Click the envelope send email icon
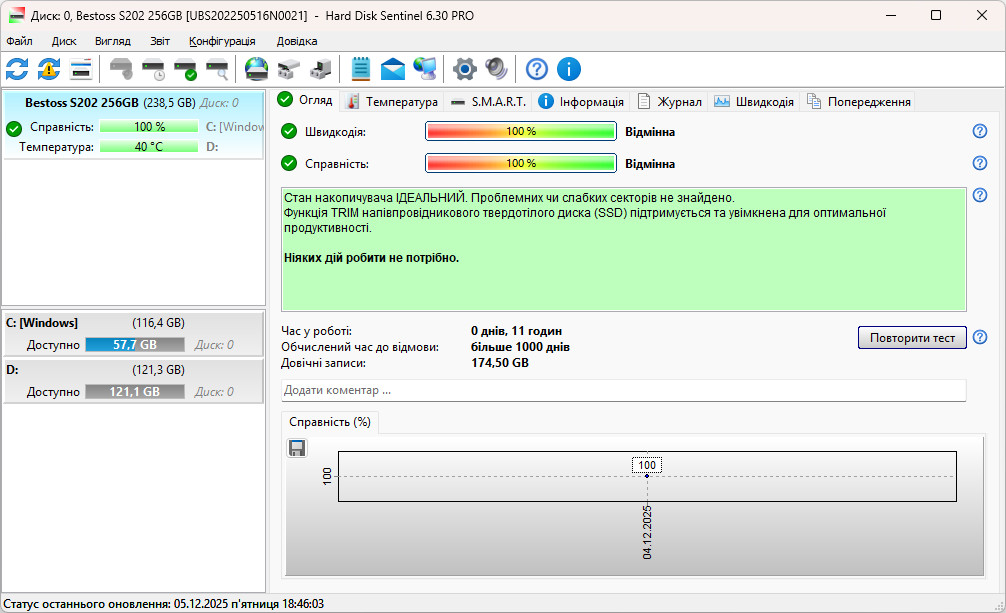 [393, 69]
